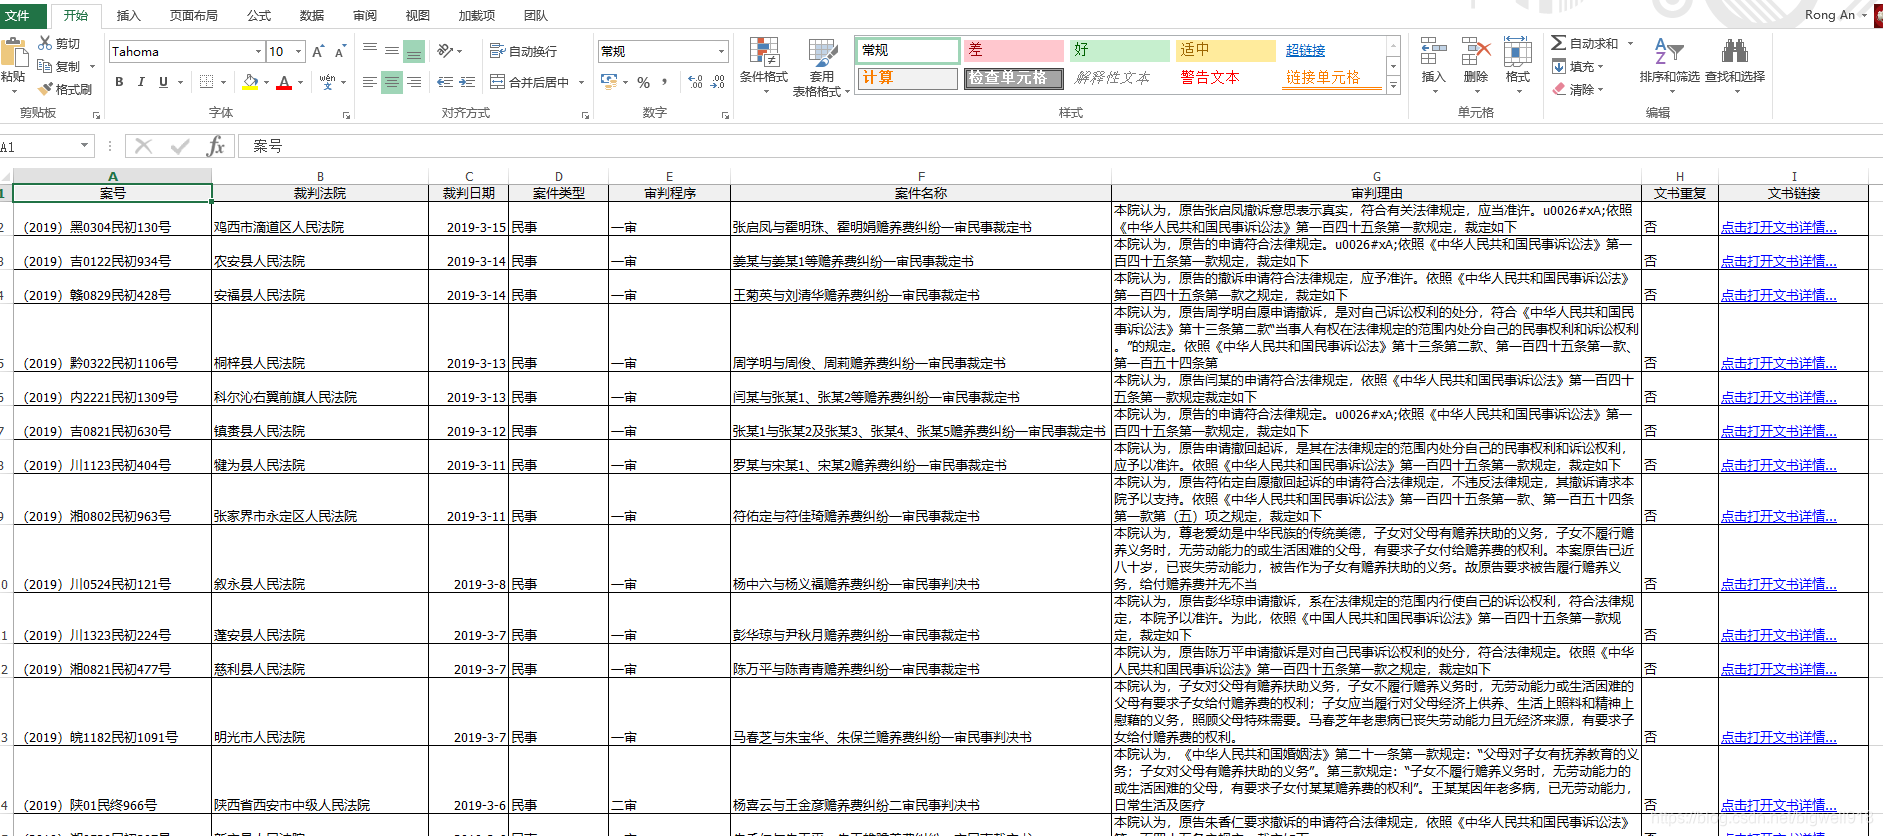
Task: Switch to the 数据 (Data) tab
Action: pos(312,15)
